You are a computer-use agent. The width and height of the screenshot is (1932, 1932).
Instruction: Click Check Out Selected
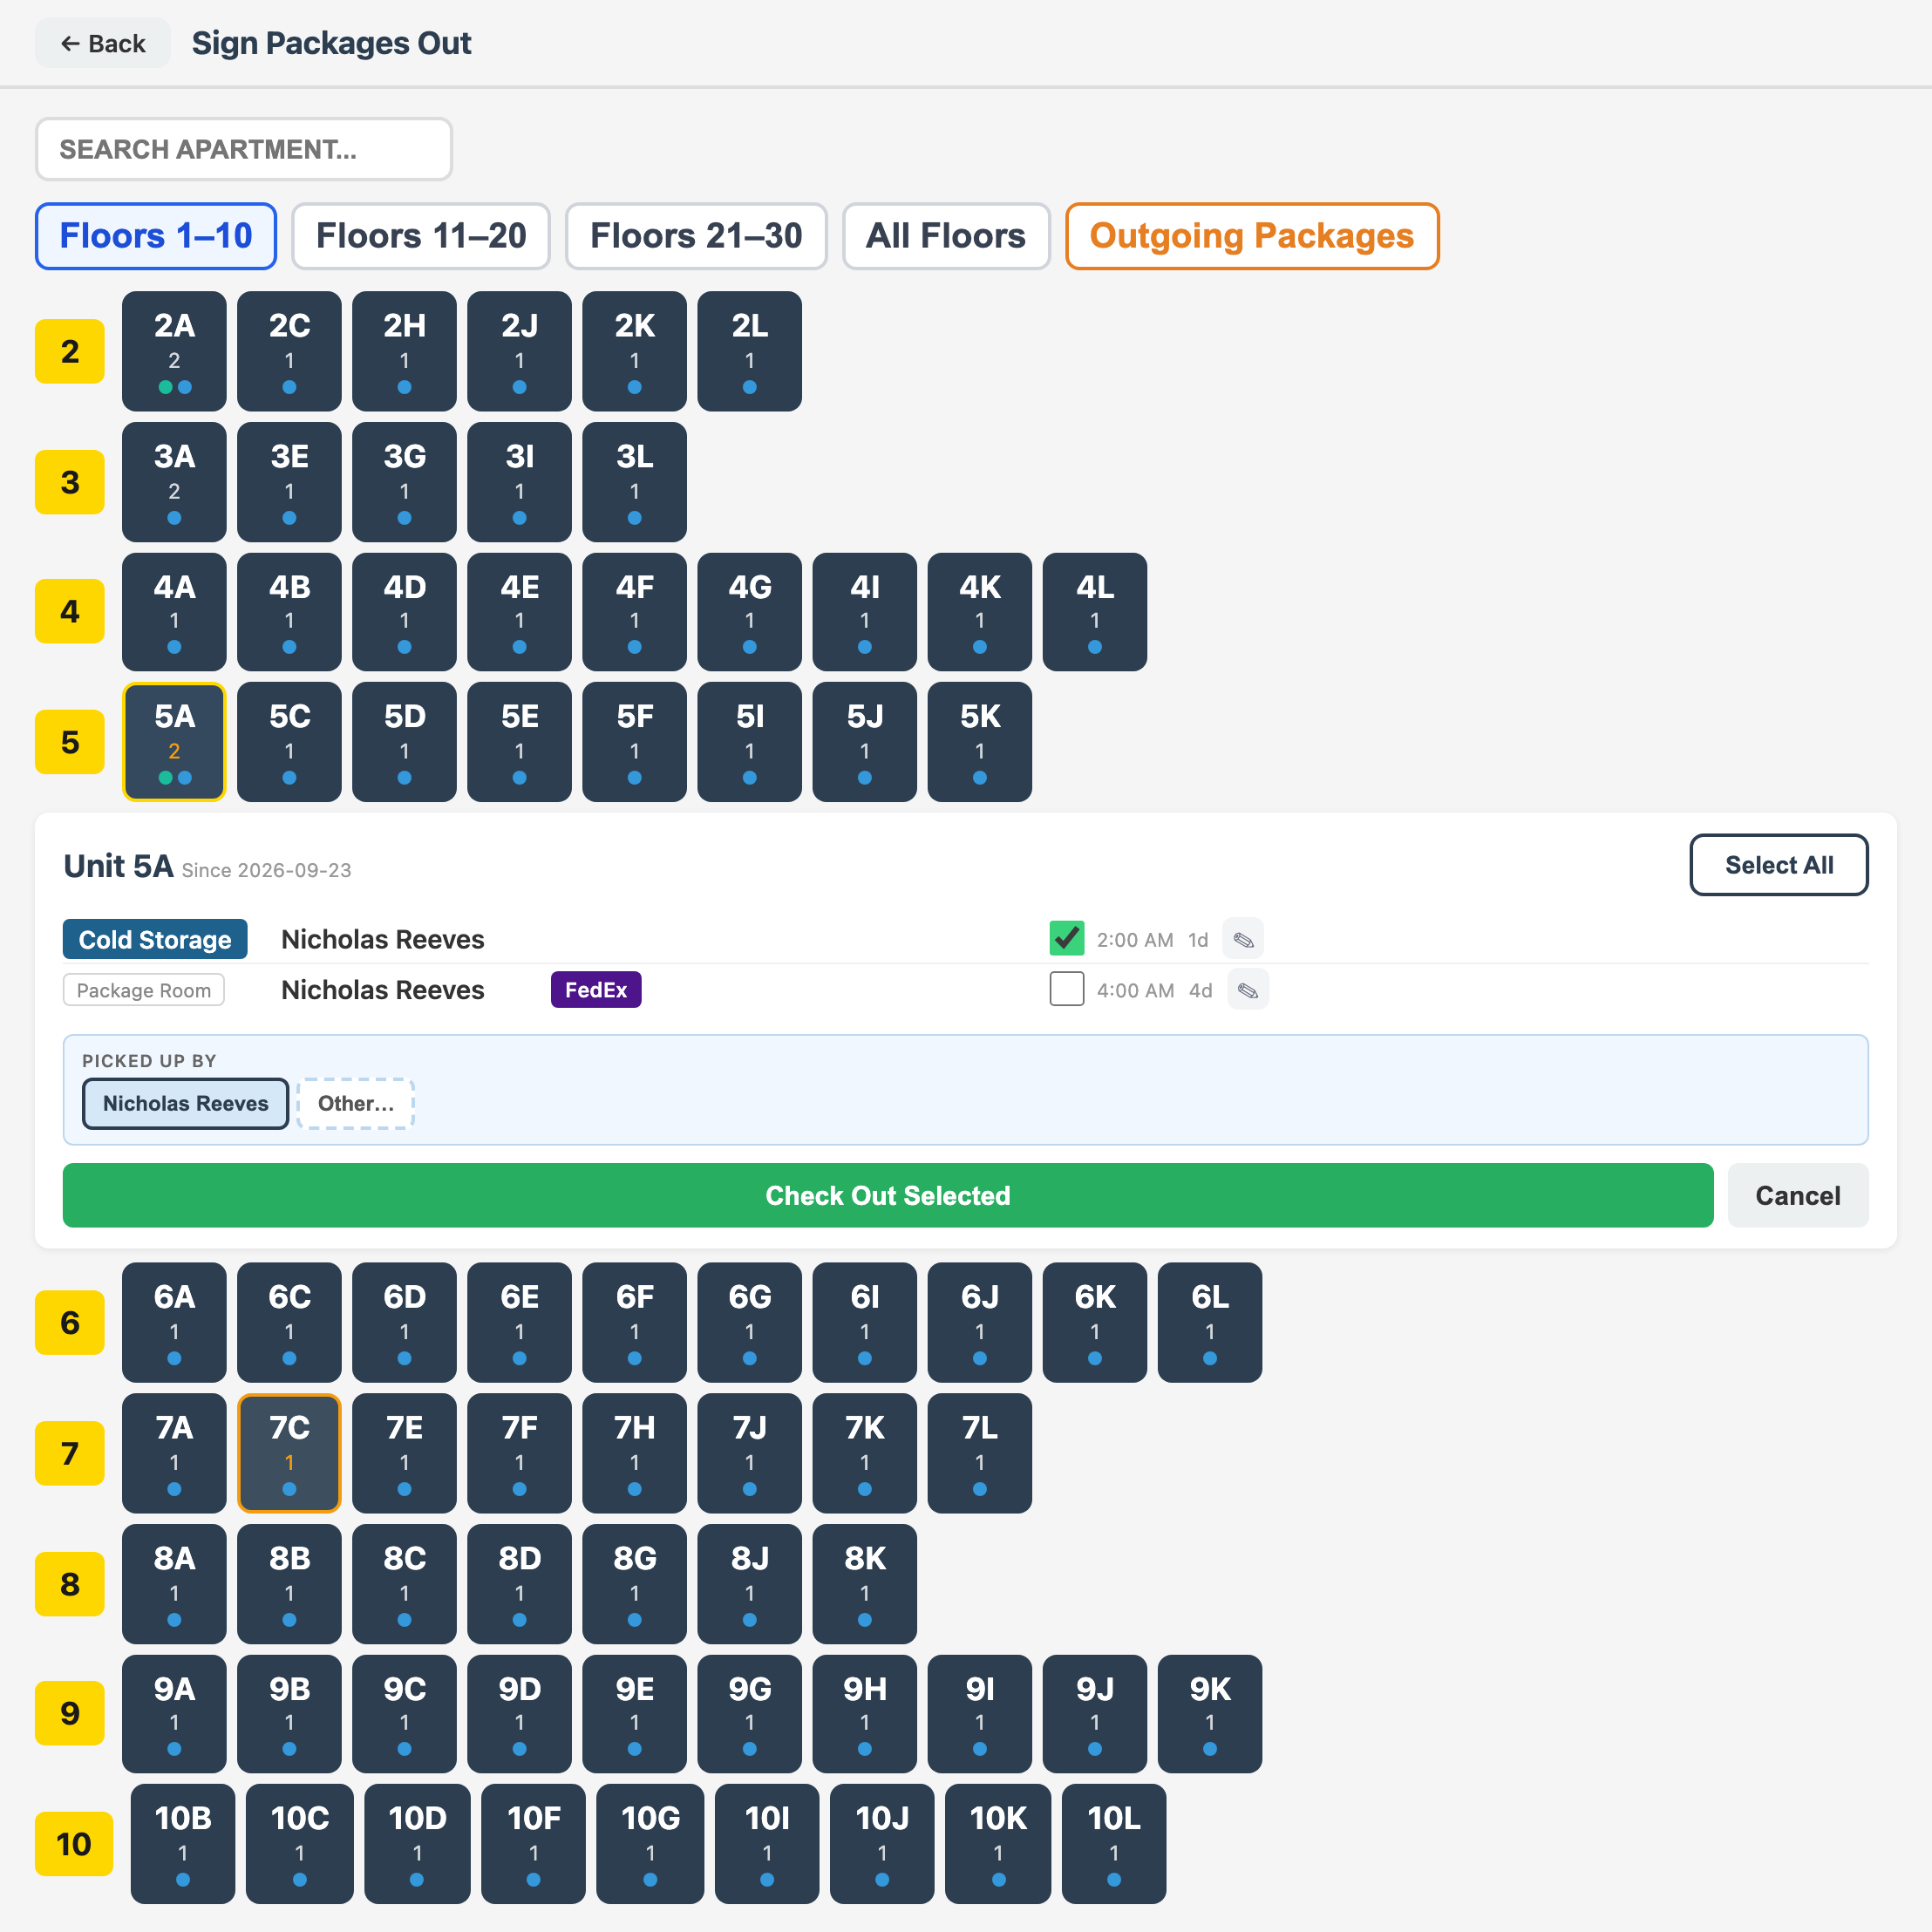[x=888, y=1195]
